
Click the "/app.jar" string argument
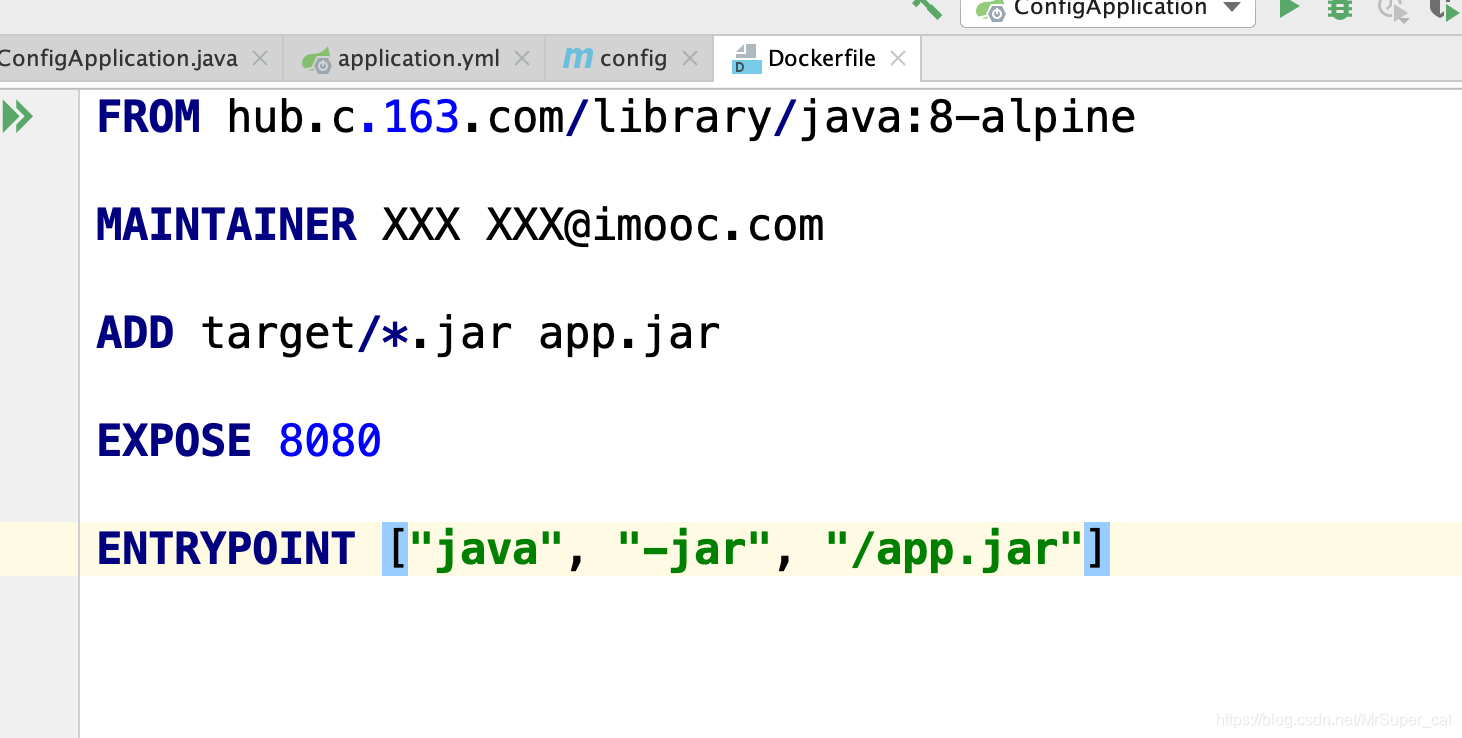955,549
